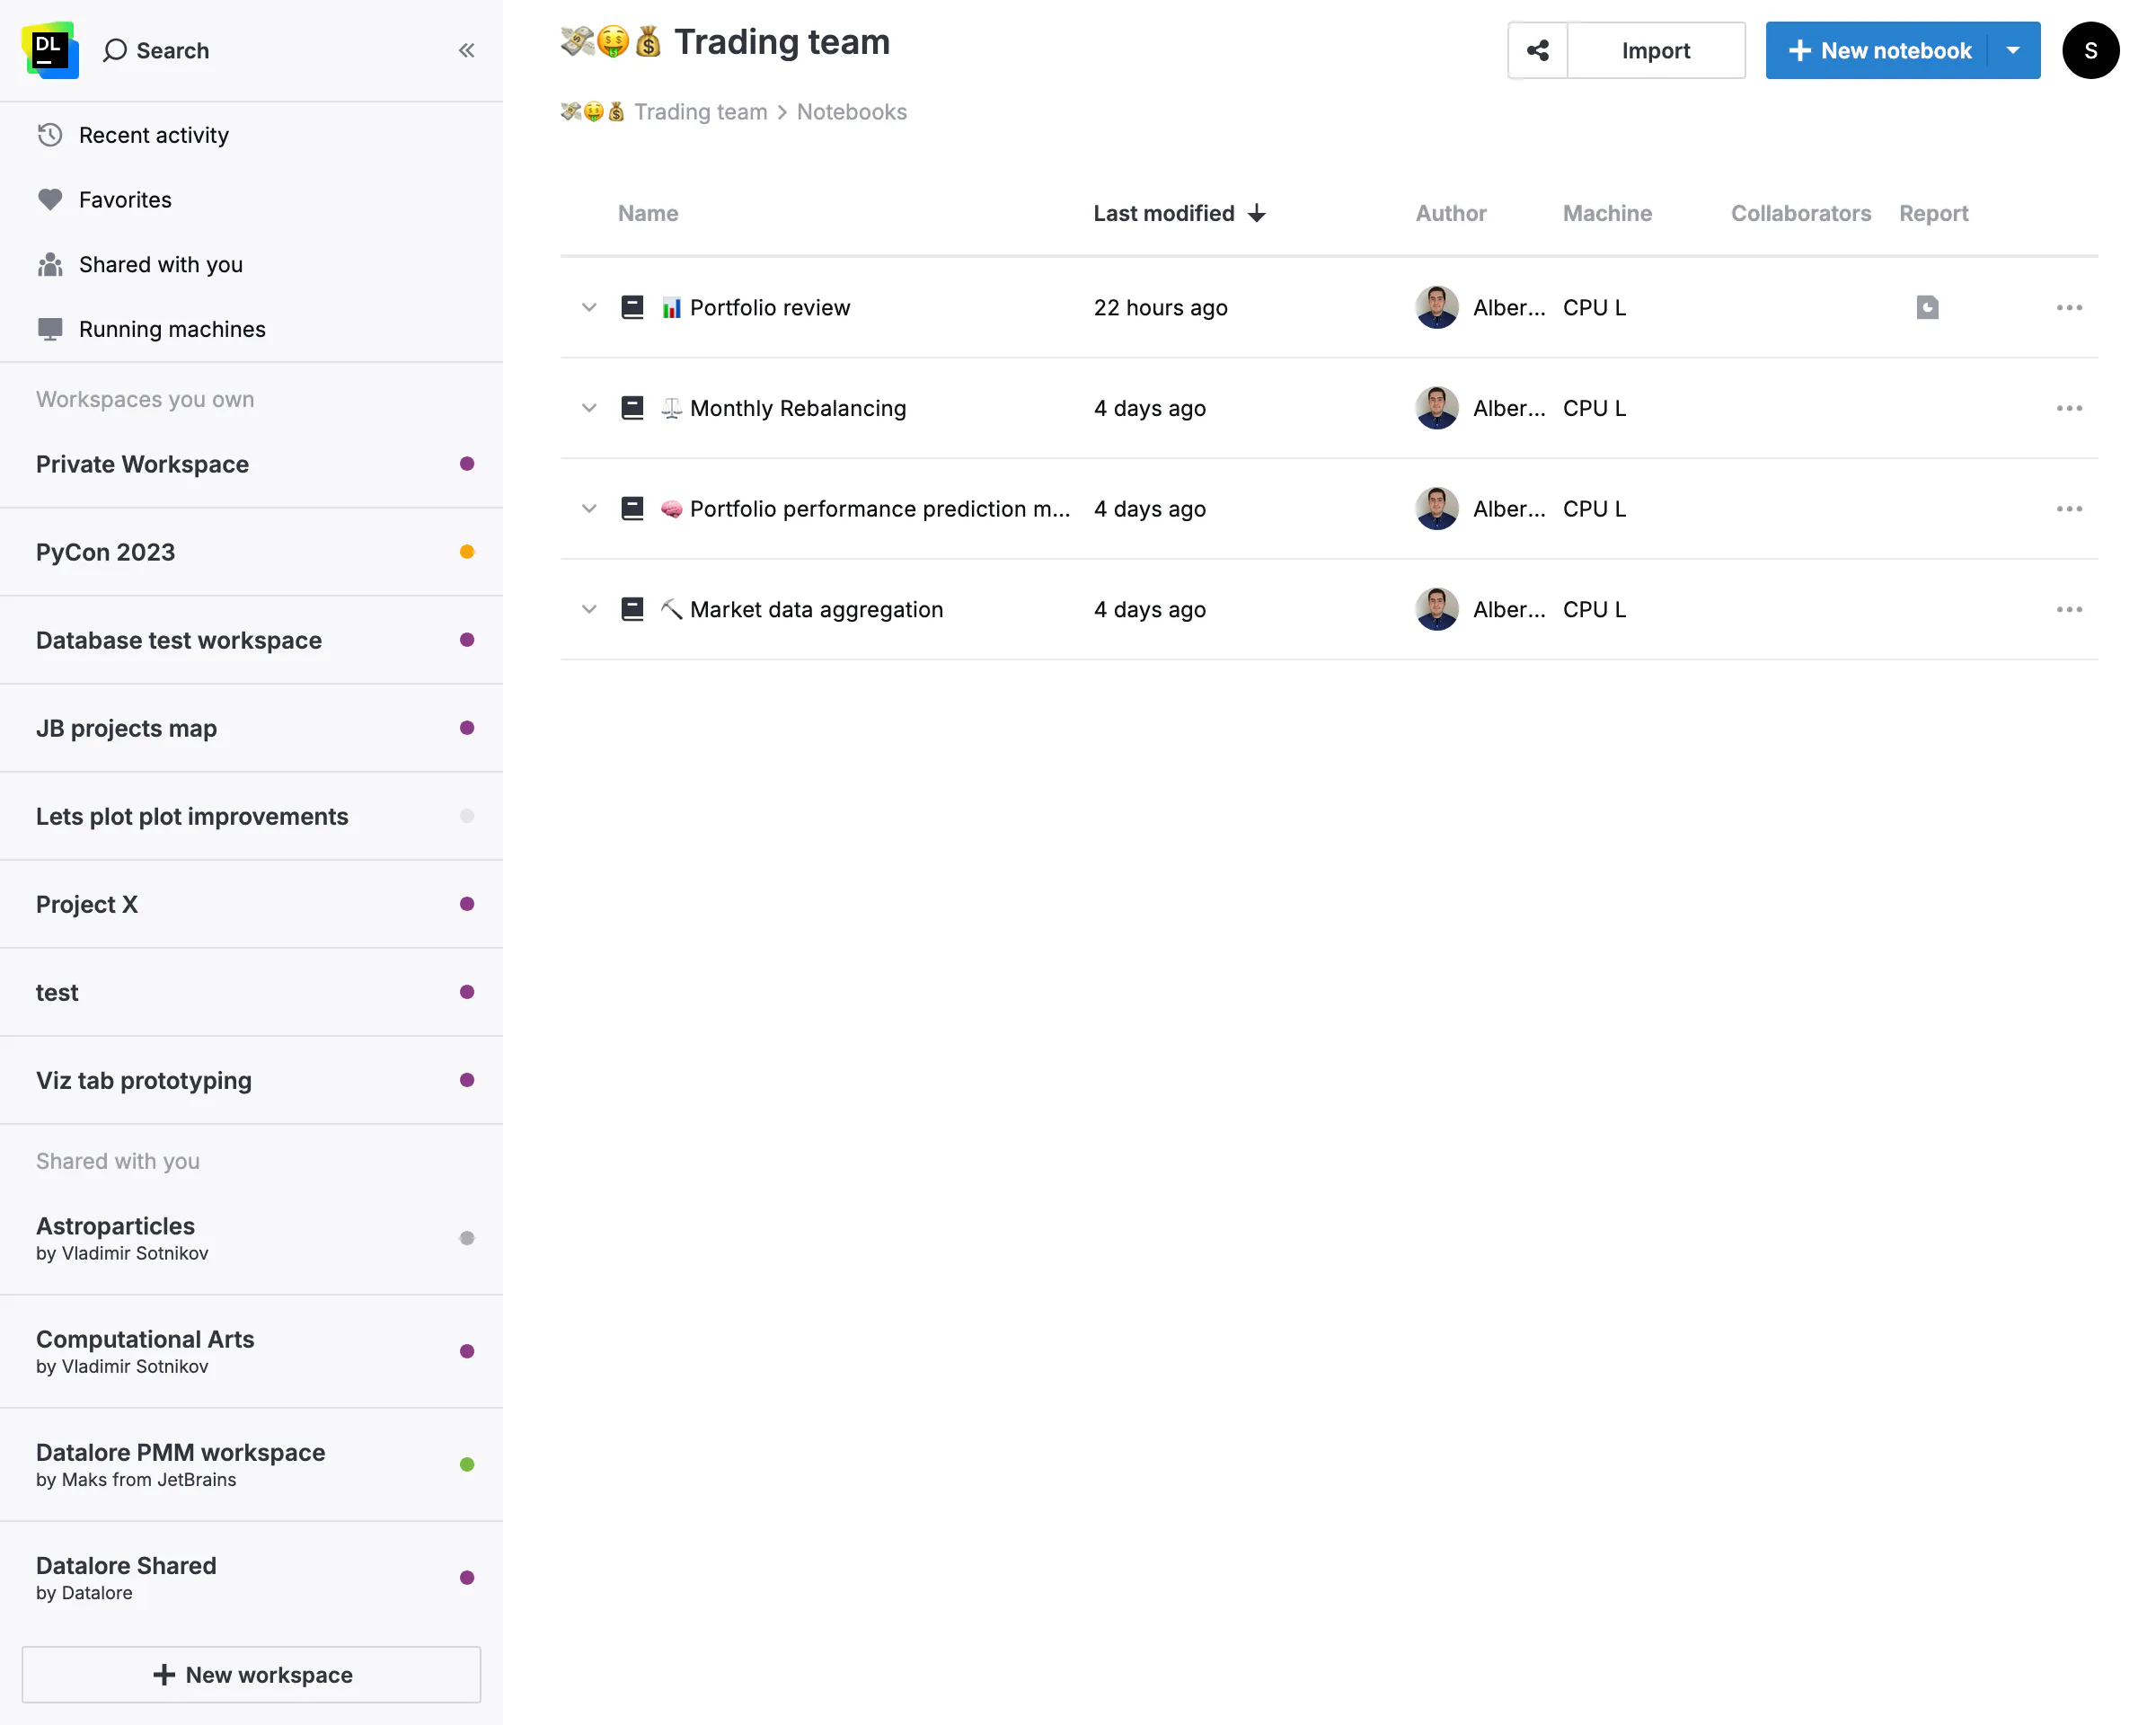Sort by Last modified column
Image resolution: width=2156 pixels, height=1725 pixels.
coord(1179,213)
